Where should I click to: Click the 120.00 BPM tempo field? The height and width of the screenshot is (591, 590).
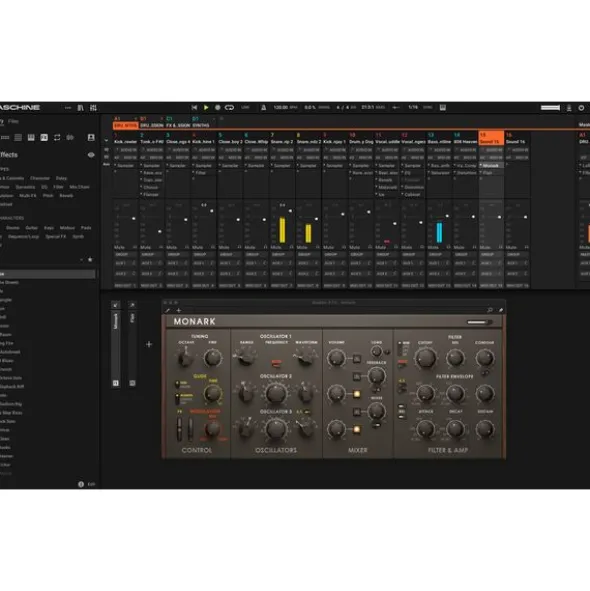click(x=285, y=107)
